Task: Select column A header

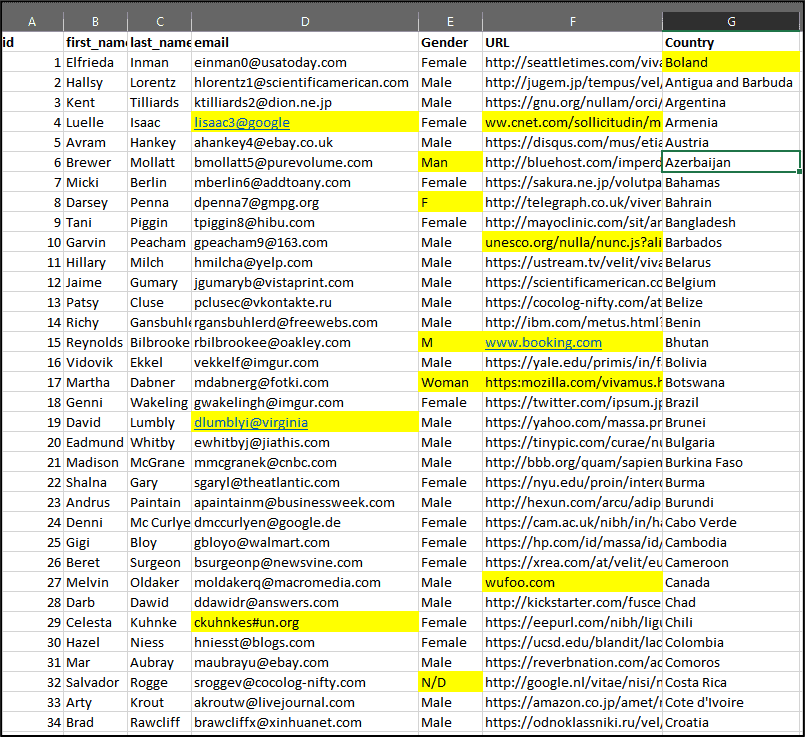Action: [32, 22]
